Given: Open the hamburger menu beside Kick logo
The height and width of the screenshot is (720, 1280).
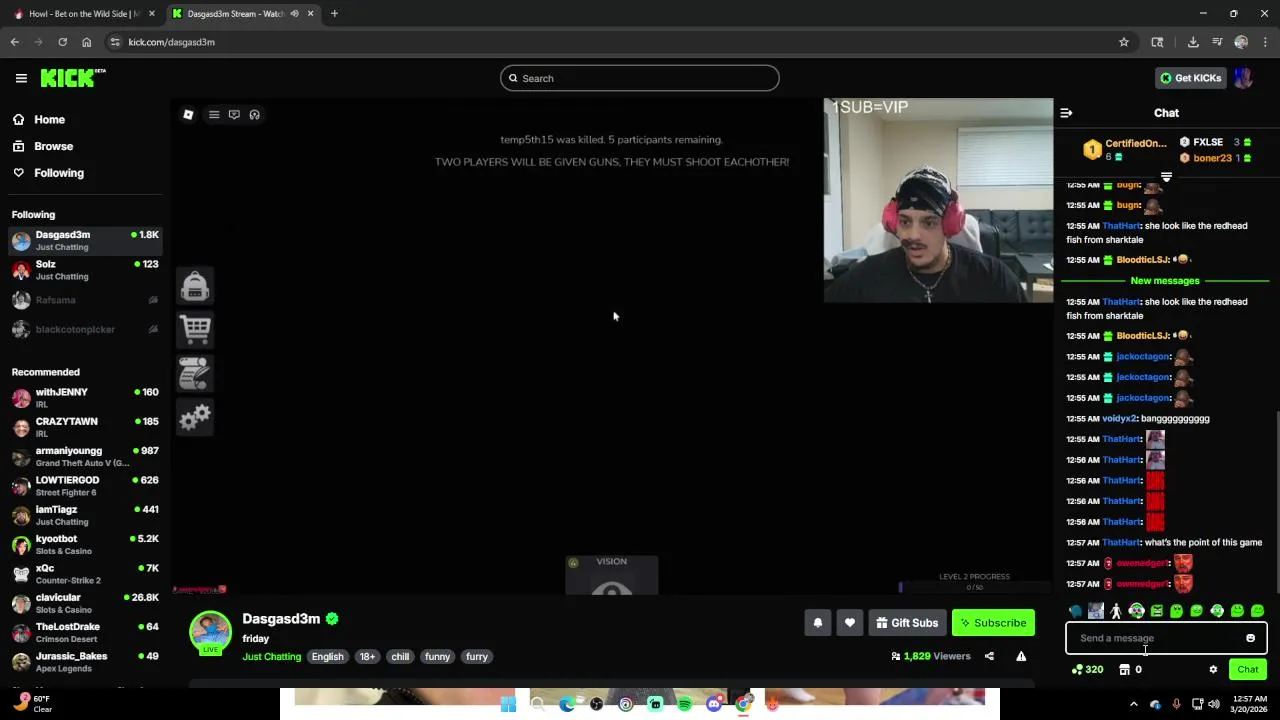Looking at the screenshot, I should (21, 78).
